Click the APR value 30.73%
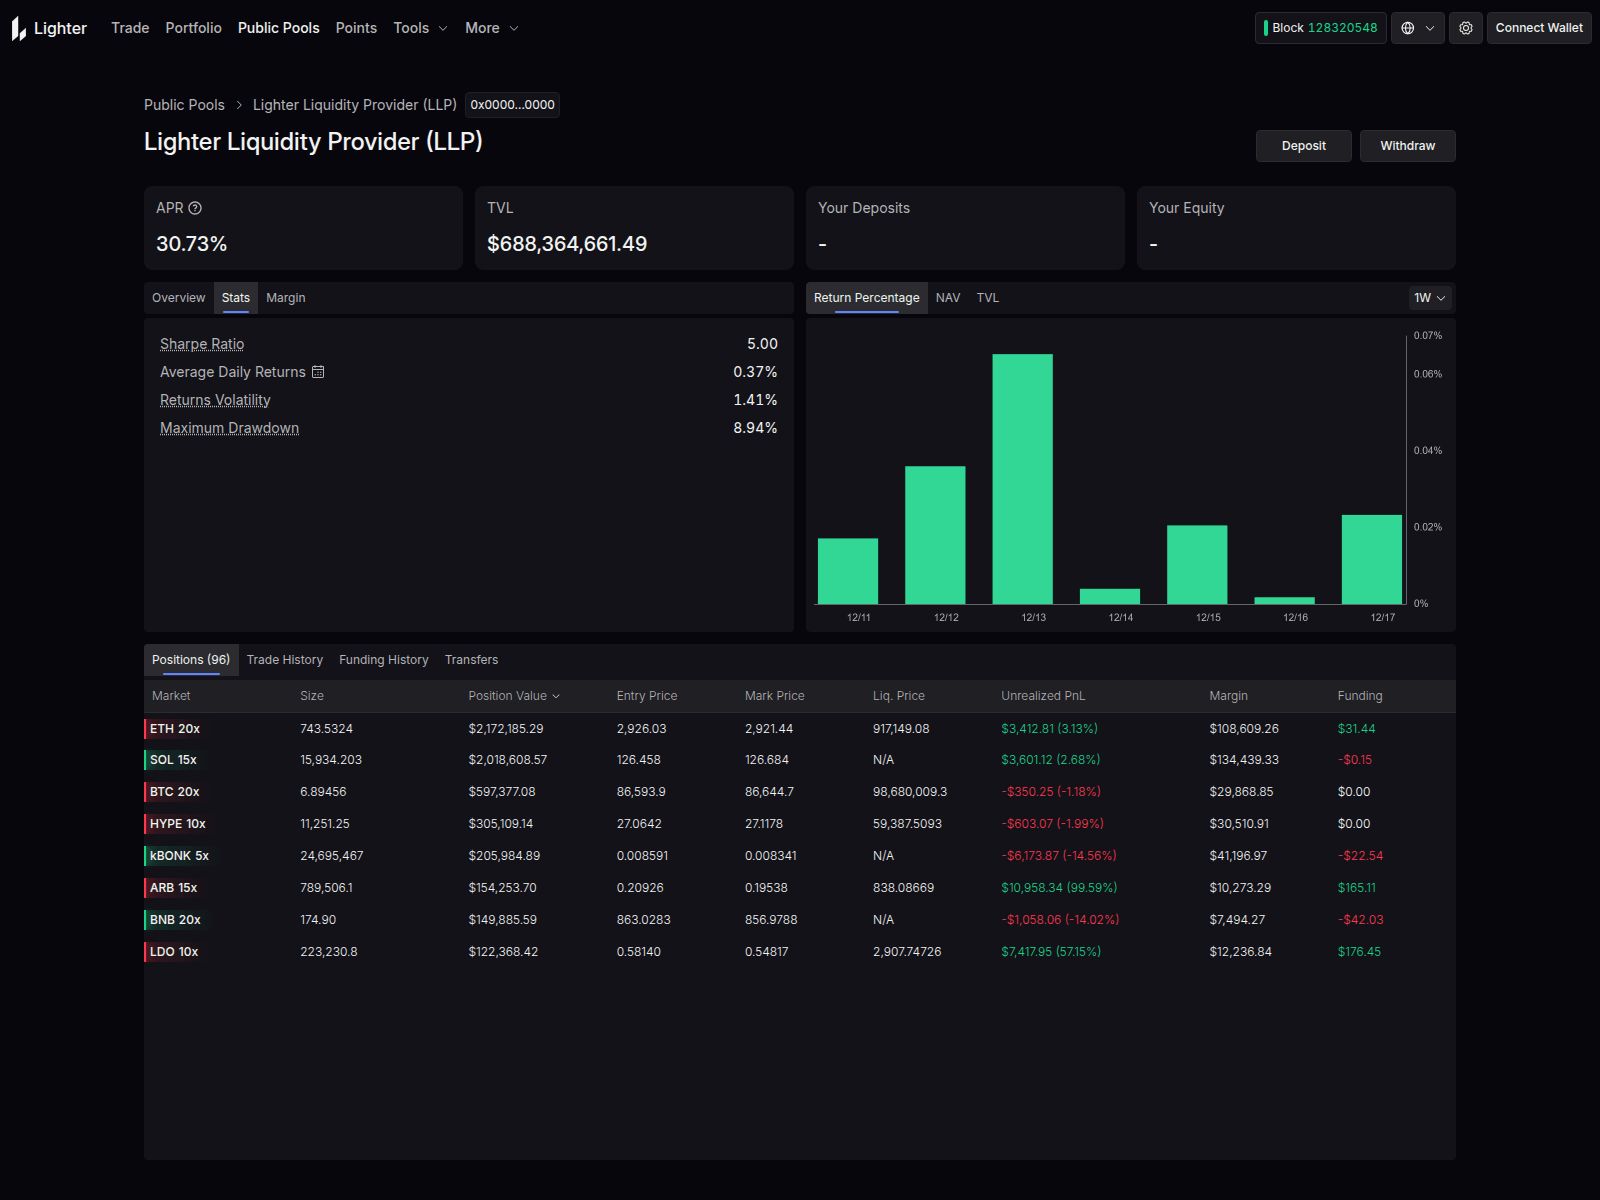The image size is (1600, 1200). [192, 244]
